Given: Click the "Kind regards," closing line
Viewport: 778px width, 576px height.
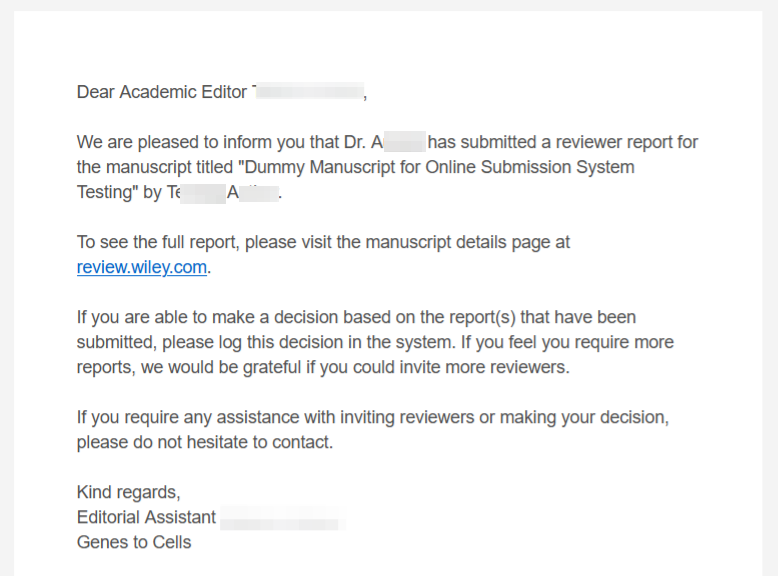Looking at the screenshot, I should click(129, 492).
